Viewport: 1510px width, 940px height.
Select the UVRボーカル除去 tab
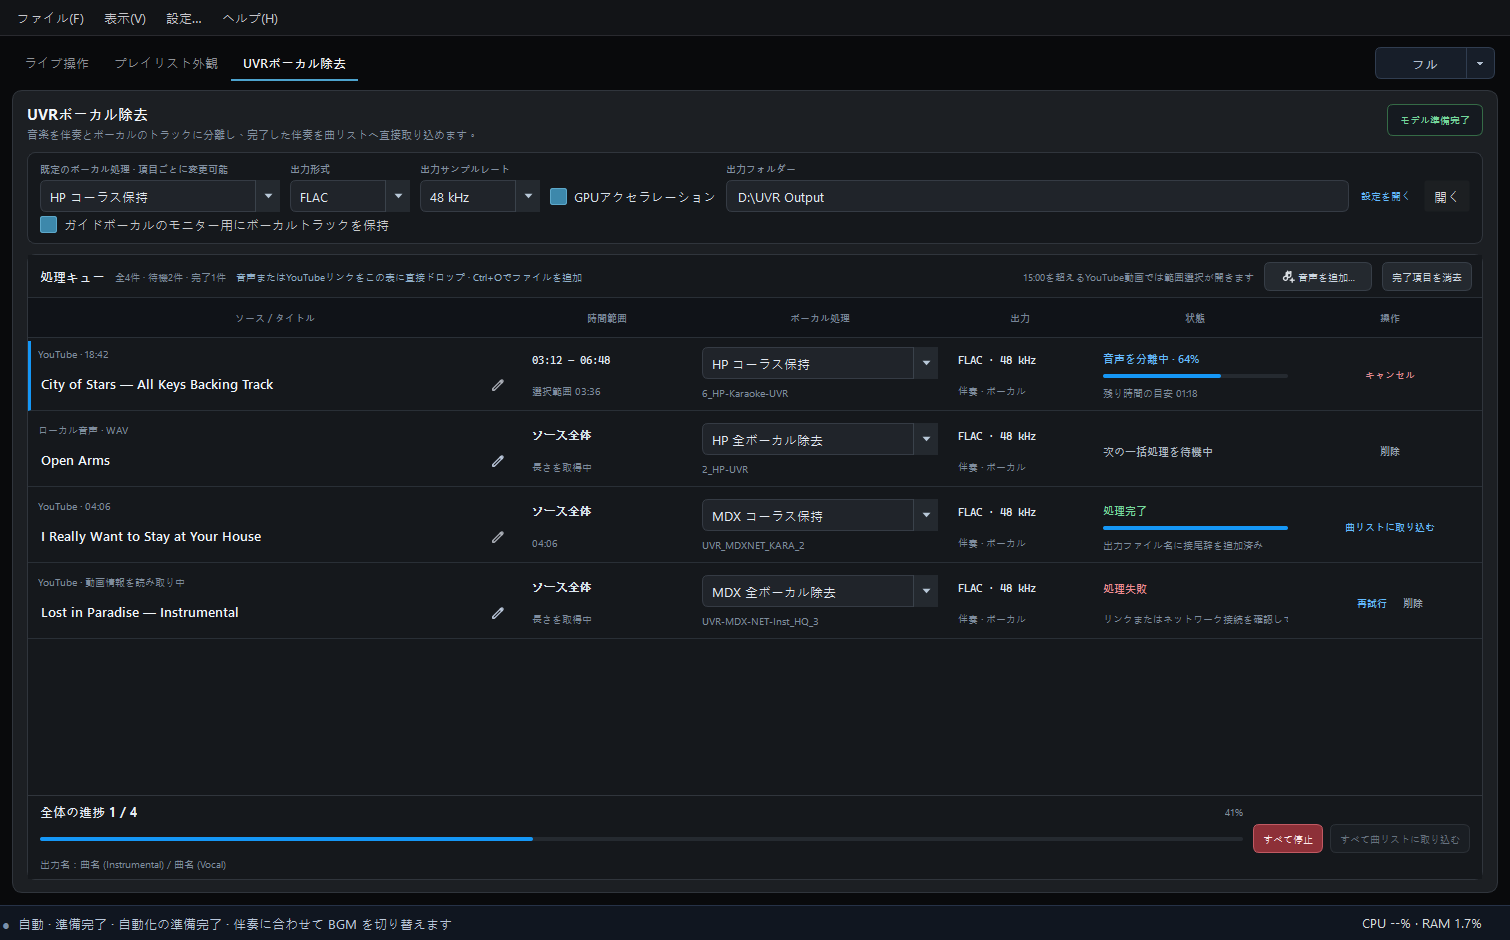[294, 63]
